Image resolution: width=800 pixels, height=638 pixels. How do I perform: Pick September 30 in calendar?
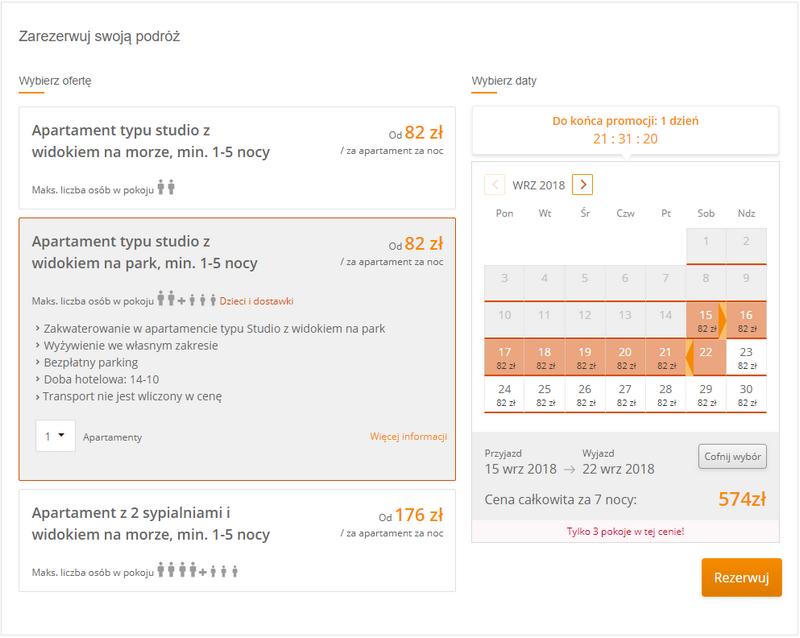(x=746, y=395)
